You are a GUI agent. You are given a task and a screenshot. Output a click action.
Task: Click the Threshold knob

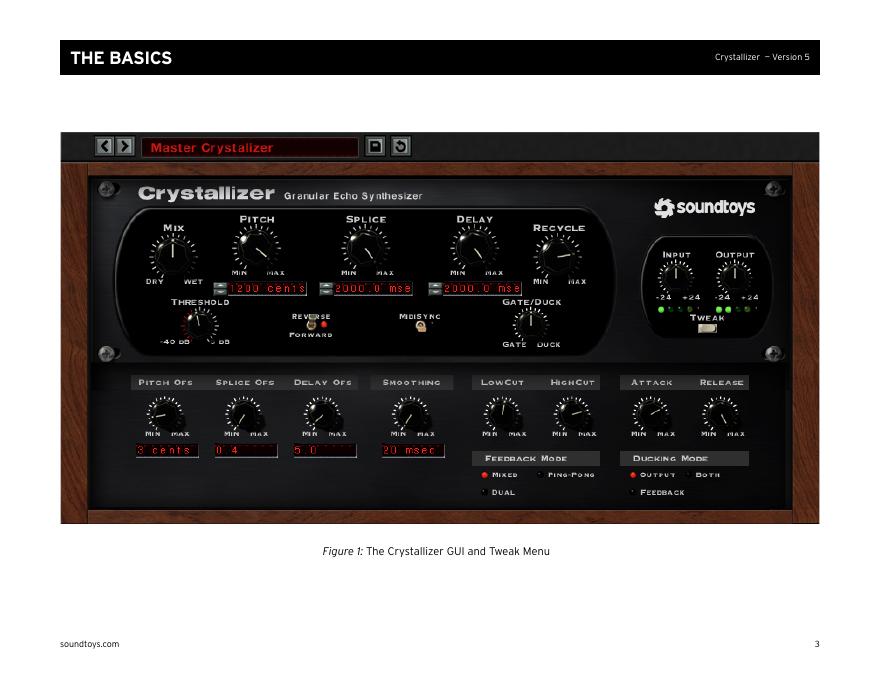click(x=199, y=324)
